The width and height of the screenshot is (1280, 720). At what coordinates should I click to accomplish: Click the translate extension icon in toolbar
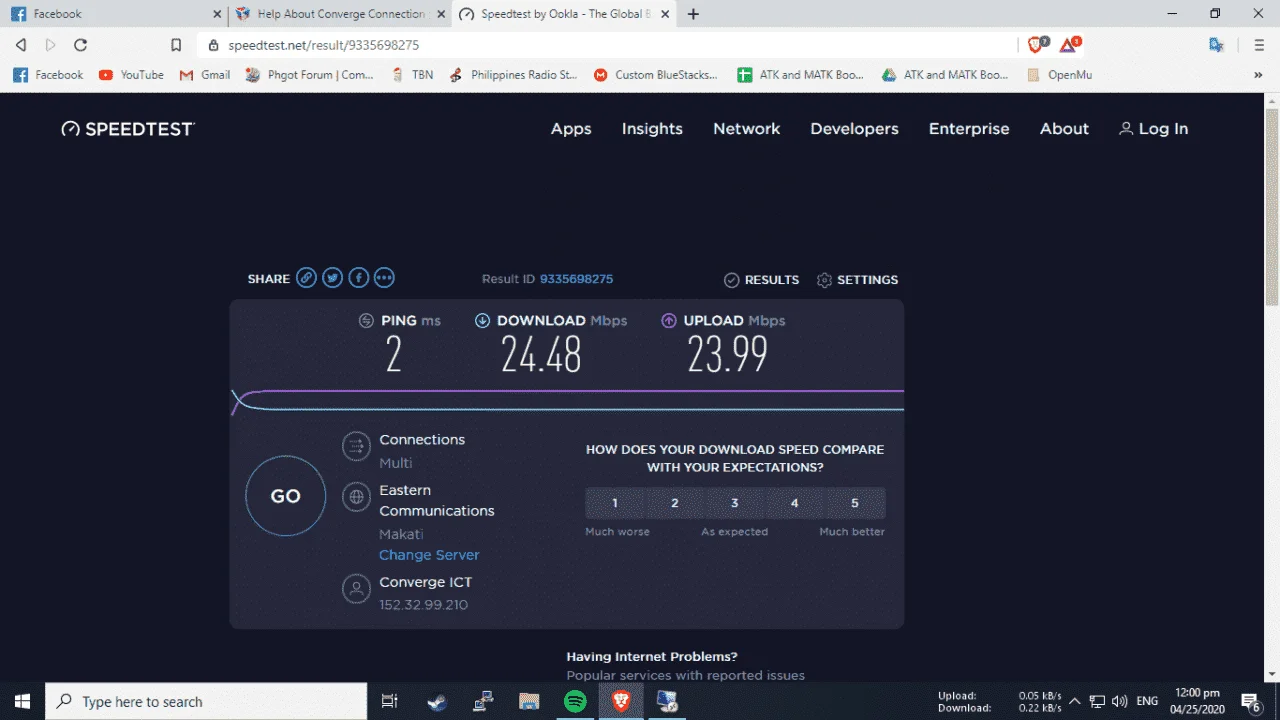tap(1216, 45)
